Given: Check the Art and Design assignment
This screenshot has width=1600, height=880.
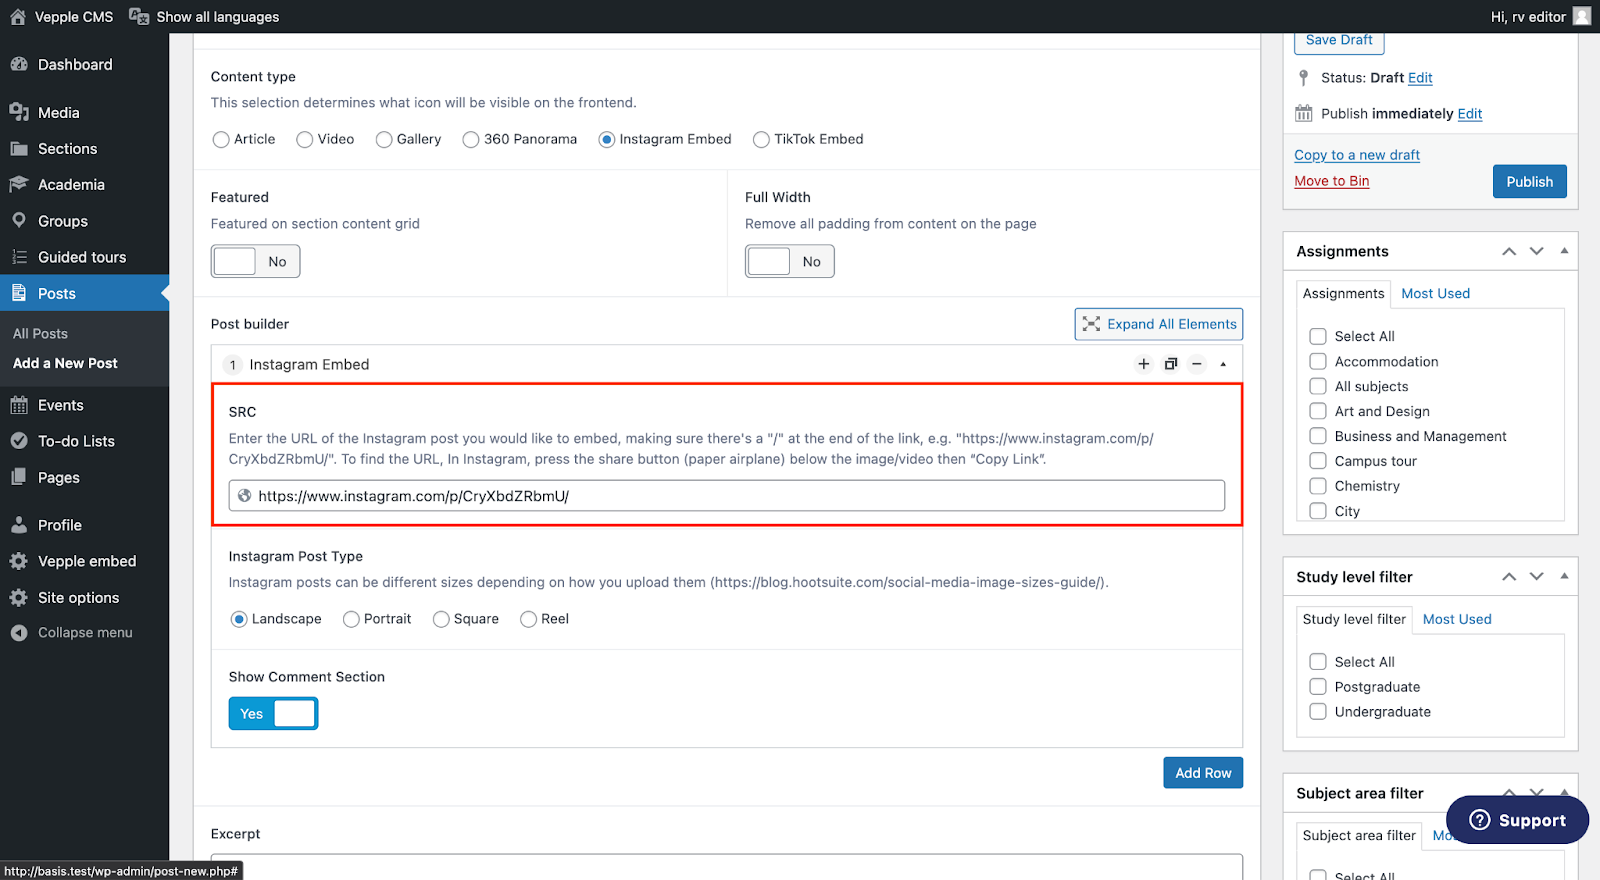Looking at the screenshot, I should (1318, 411).
